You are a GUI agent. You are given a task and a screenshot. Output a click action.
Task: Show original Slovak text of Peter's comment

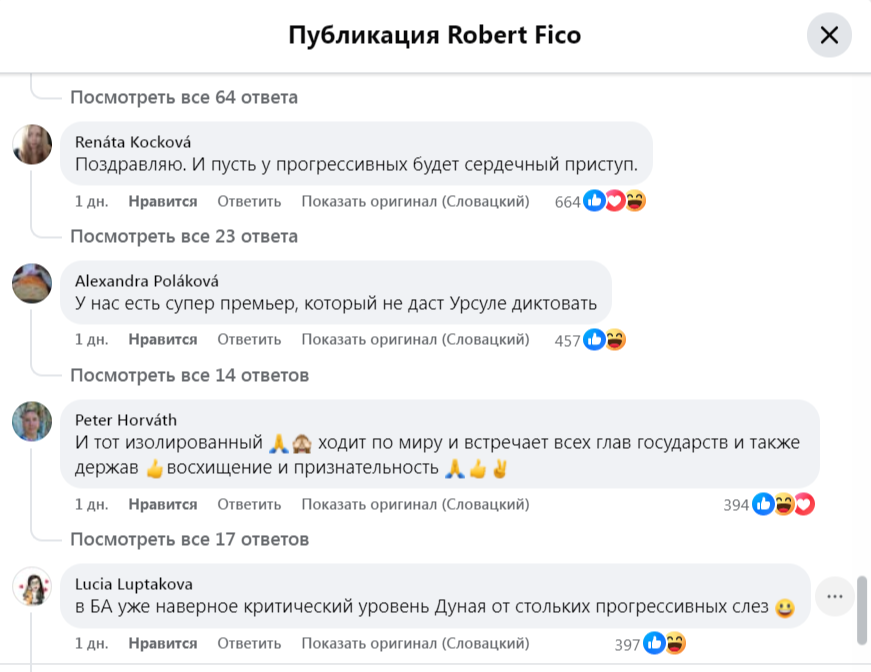tap(415, 504)
